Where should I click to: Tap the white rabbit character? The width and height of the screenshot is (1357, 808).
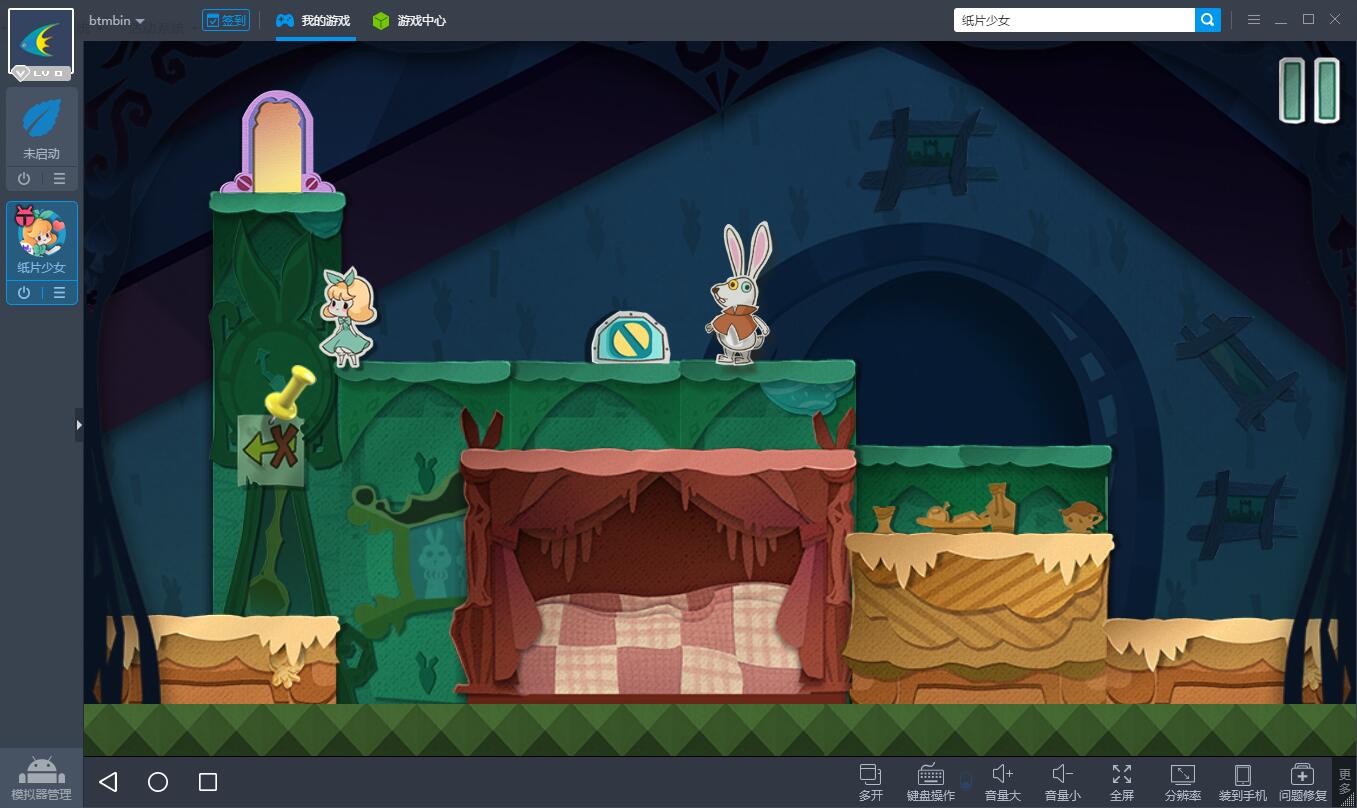point(739,292)
